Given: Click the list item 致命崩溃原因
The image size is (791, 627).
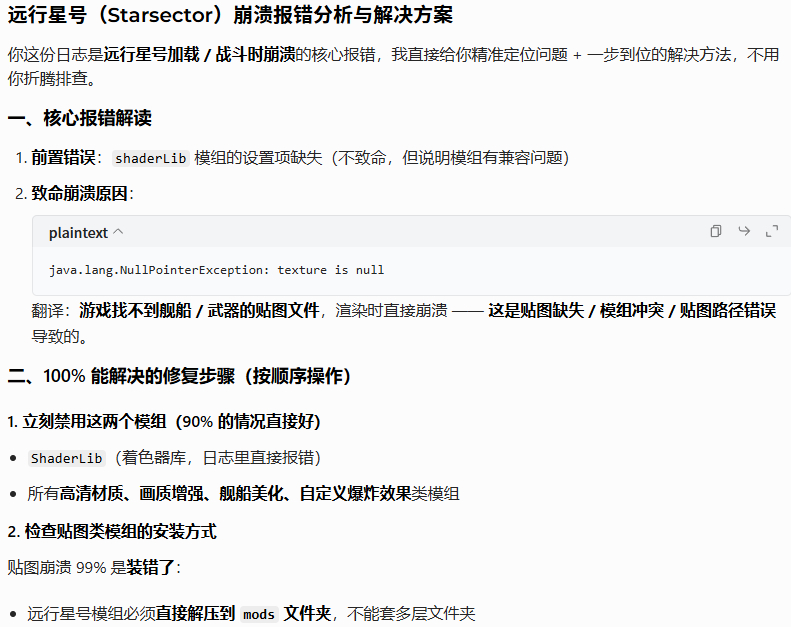Looking at the screenshot, I should (x=75, y=193).
